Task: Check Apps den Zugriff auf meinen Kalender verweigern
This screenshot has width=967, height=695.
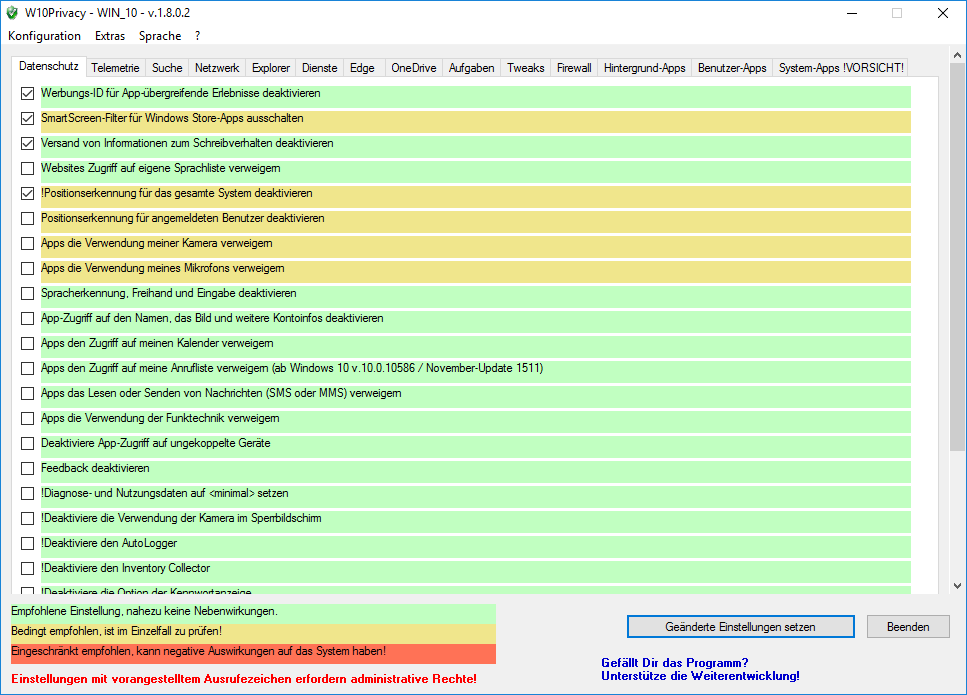Action: pyautogui.click(x=27, y=343)
